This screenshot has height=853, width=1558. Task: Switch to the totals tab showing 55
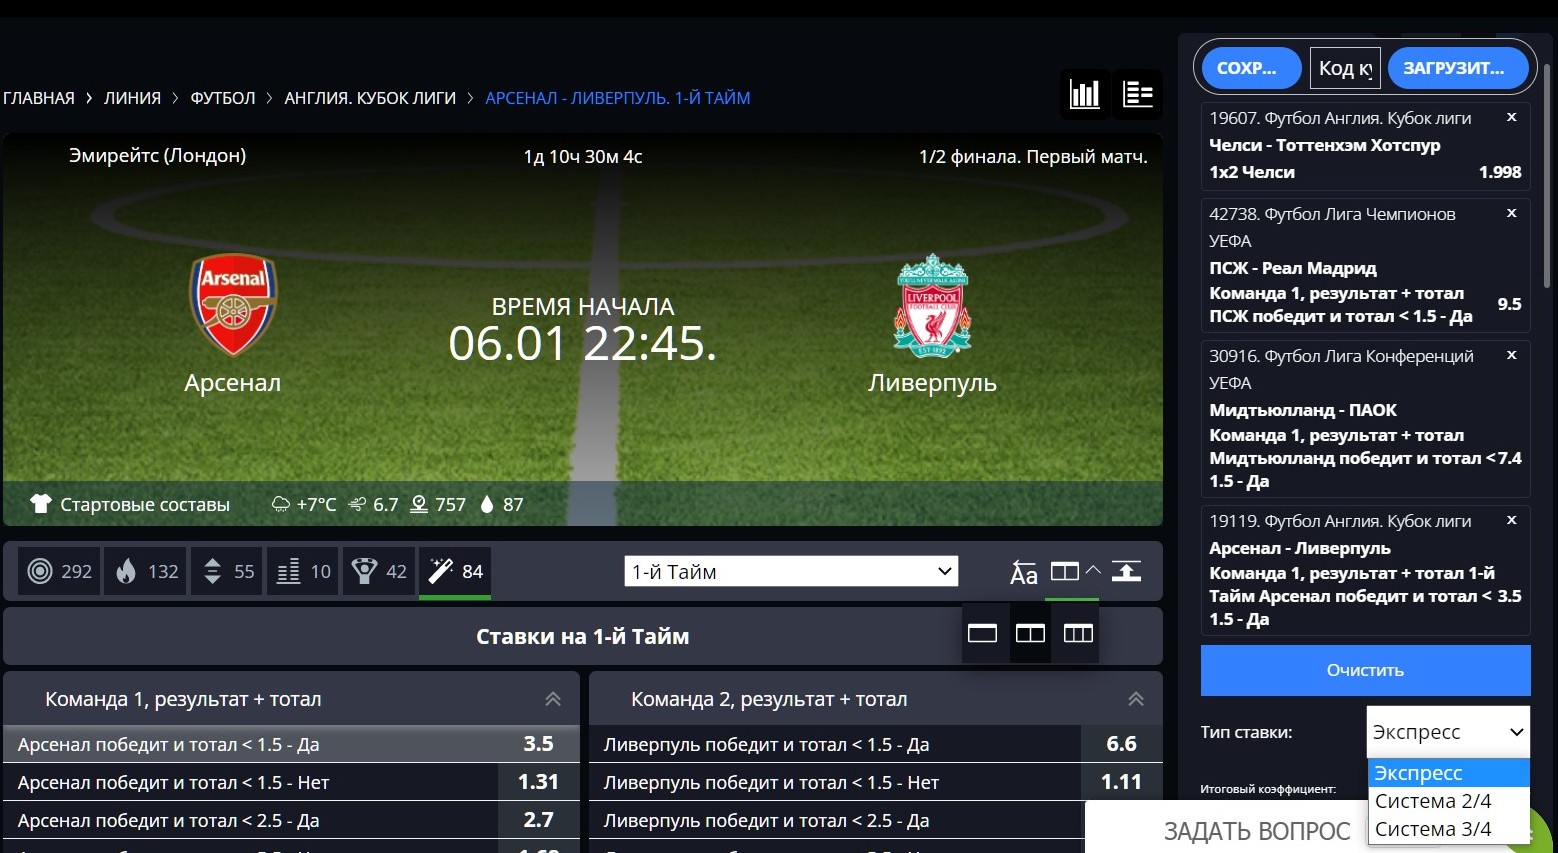(x=227, y=571)
